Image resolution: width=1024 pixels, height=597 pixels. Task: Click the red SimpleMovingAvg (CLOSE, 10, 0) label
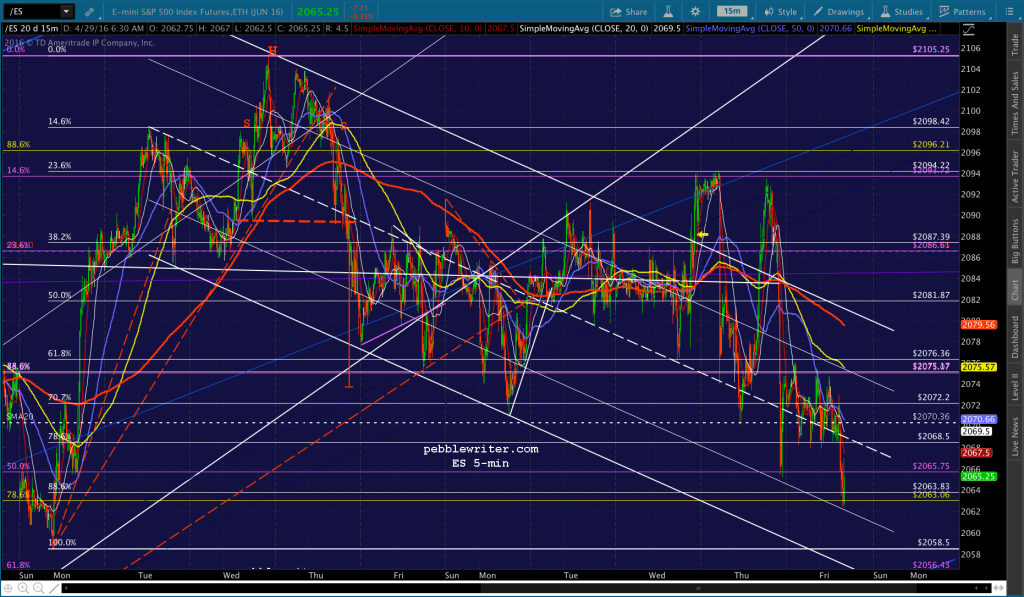coord(418,29)
